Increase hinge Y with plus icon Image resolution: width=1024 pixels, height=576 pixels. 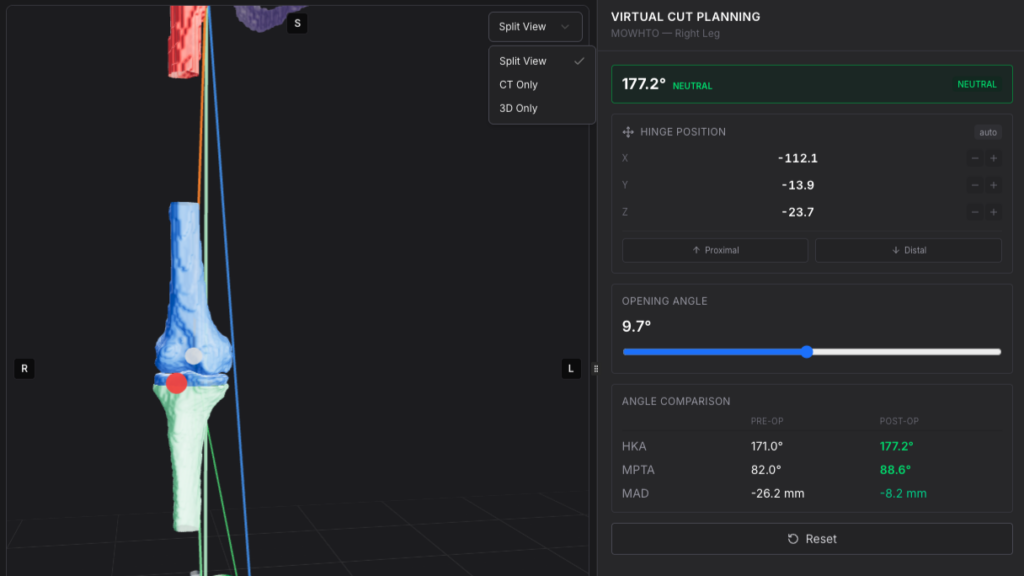(x=993, y=185)
